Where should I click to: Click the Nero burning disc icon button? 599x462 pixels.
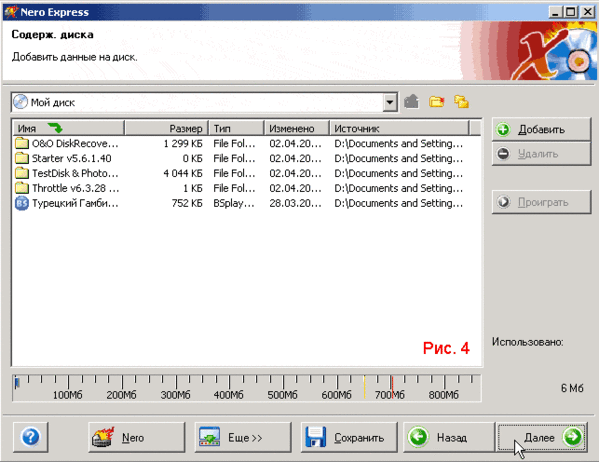(136, 437)
